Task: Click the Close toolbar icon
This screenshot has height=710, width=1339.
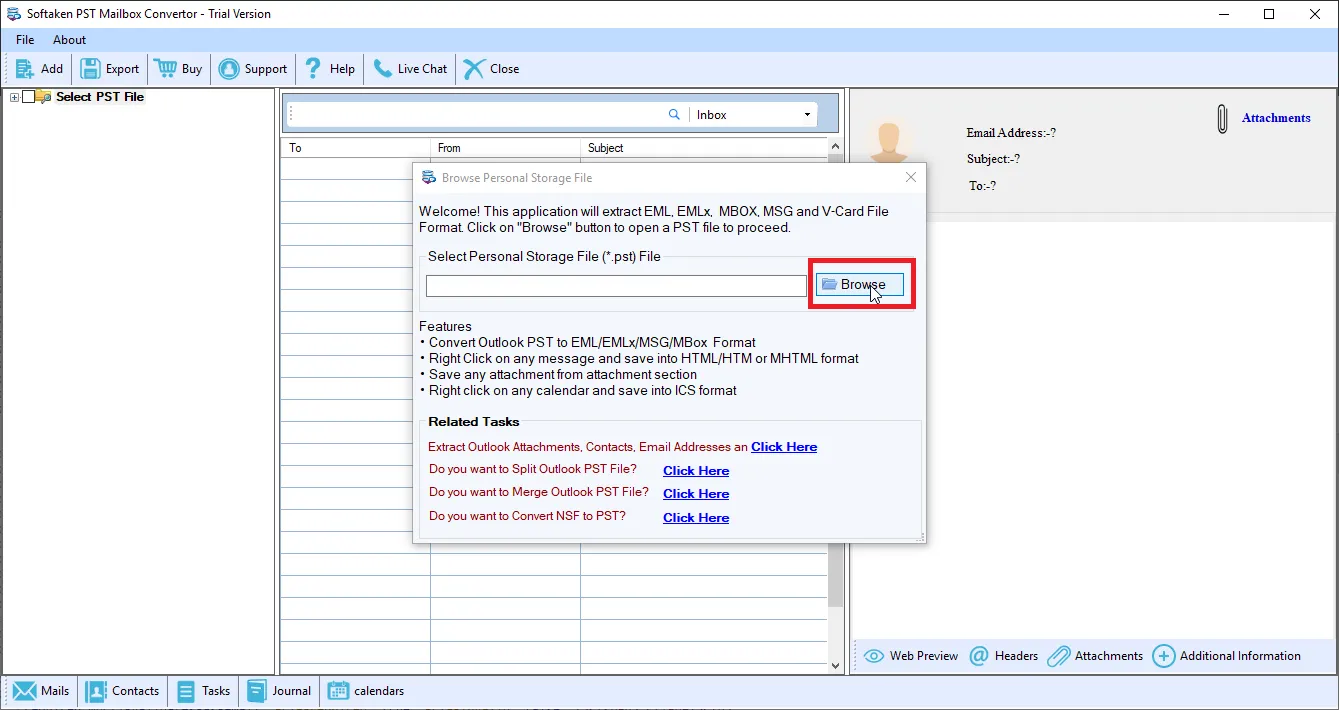Action: pos(474,69)
